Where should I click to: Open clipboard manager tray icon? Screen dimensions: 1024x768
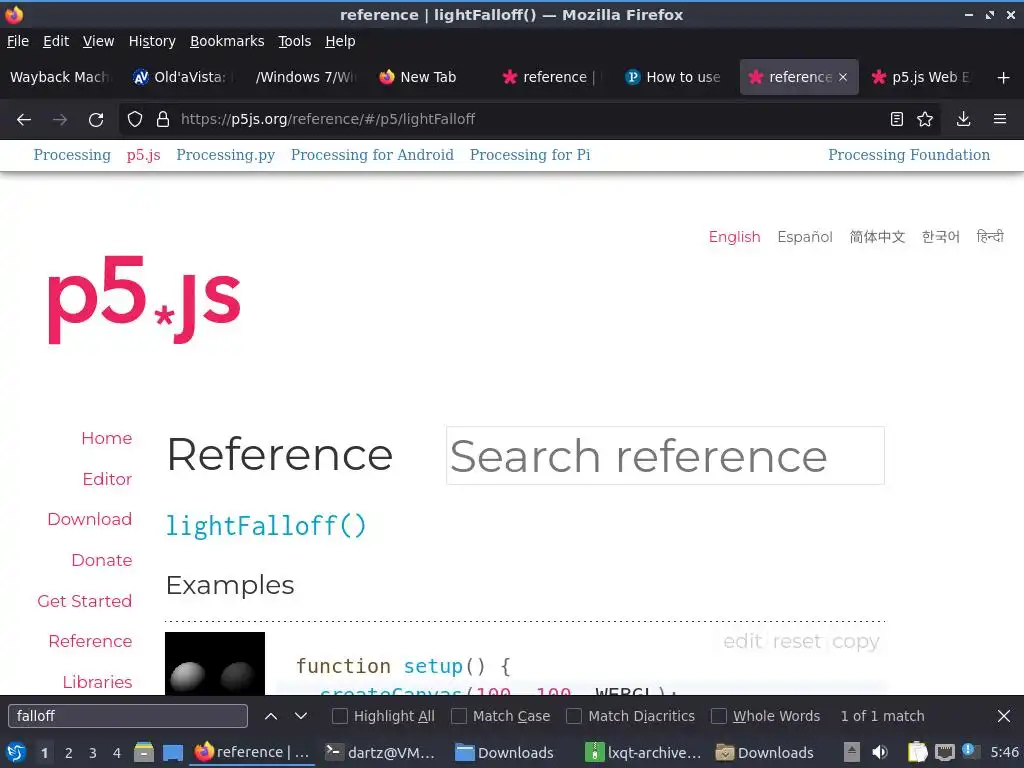click(x=917, y=752)
